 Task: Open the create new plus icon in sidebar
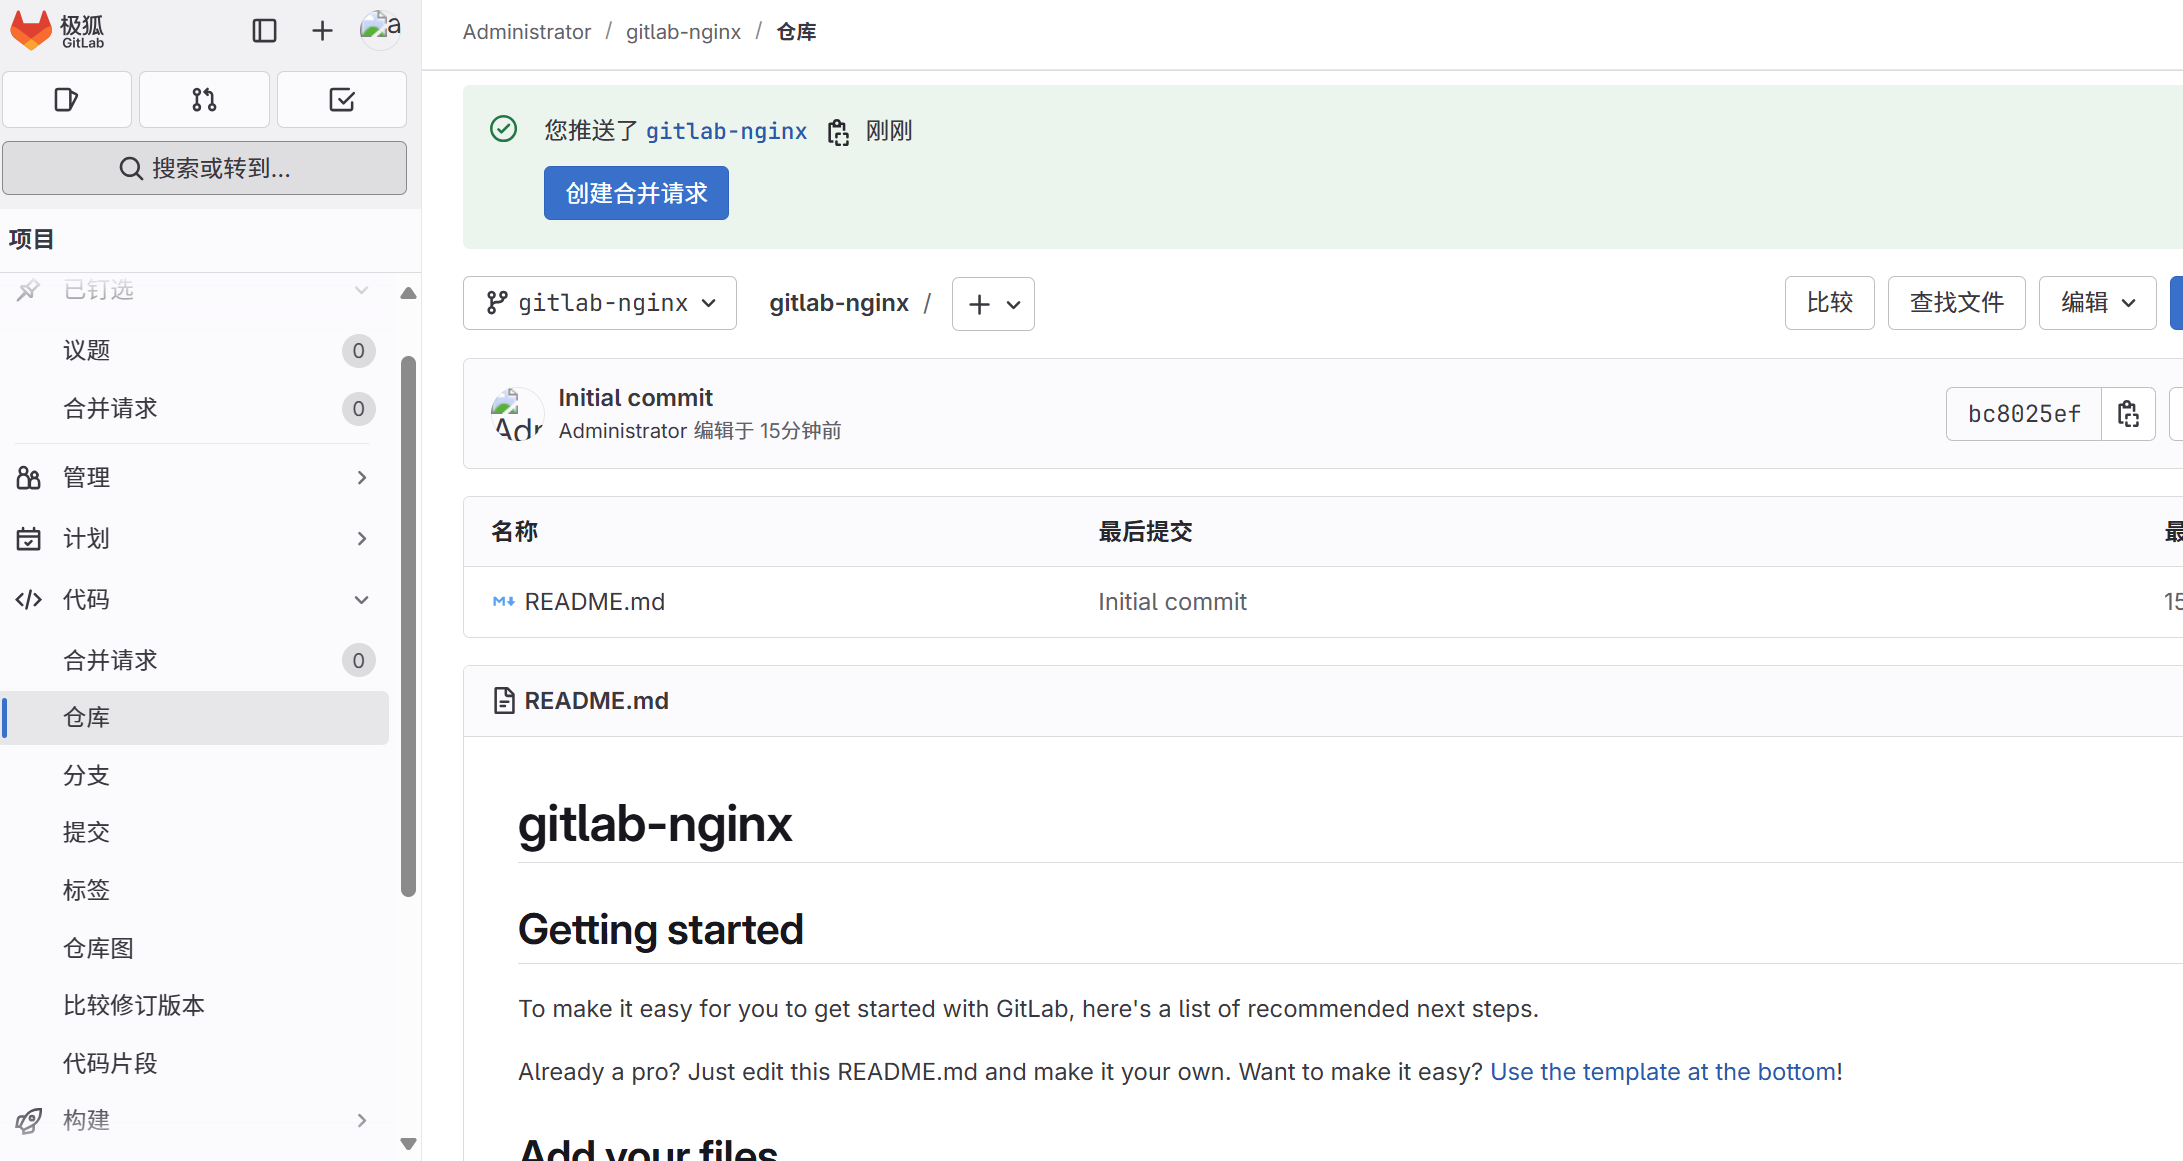tap(322, 31)
